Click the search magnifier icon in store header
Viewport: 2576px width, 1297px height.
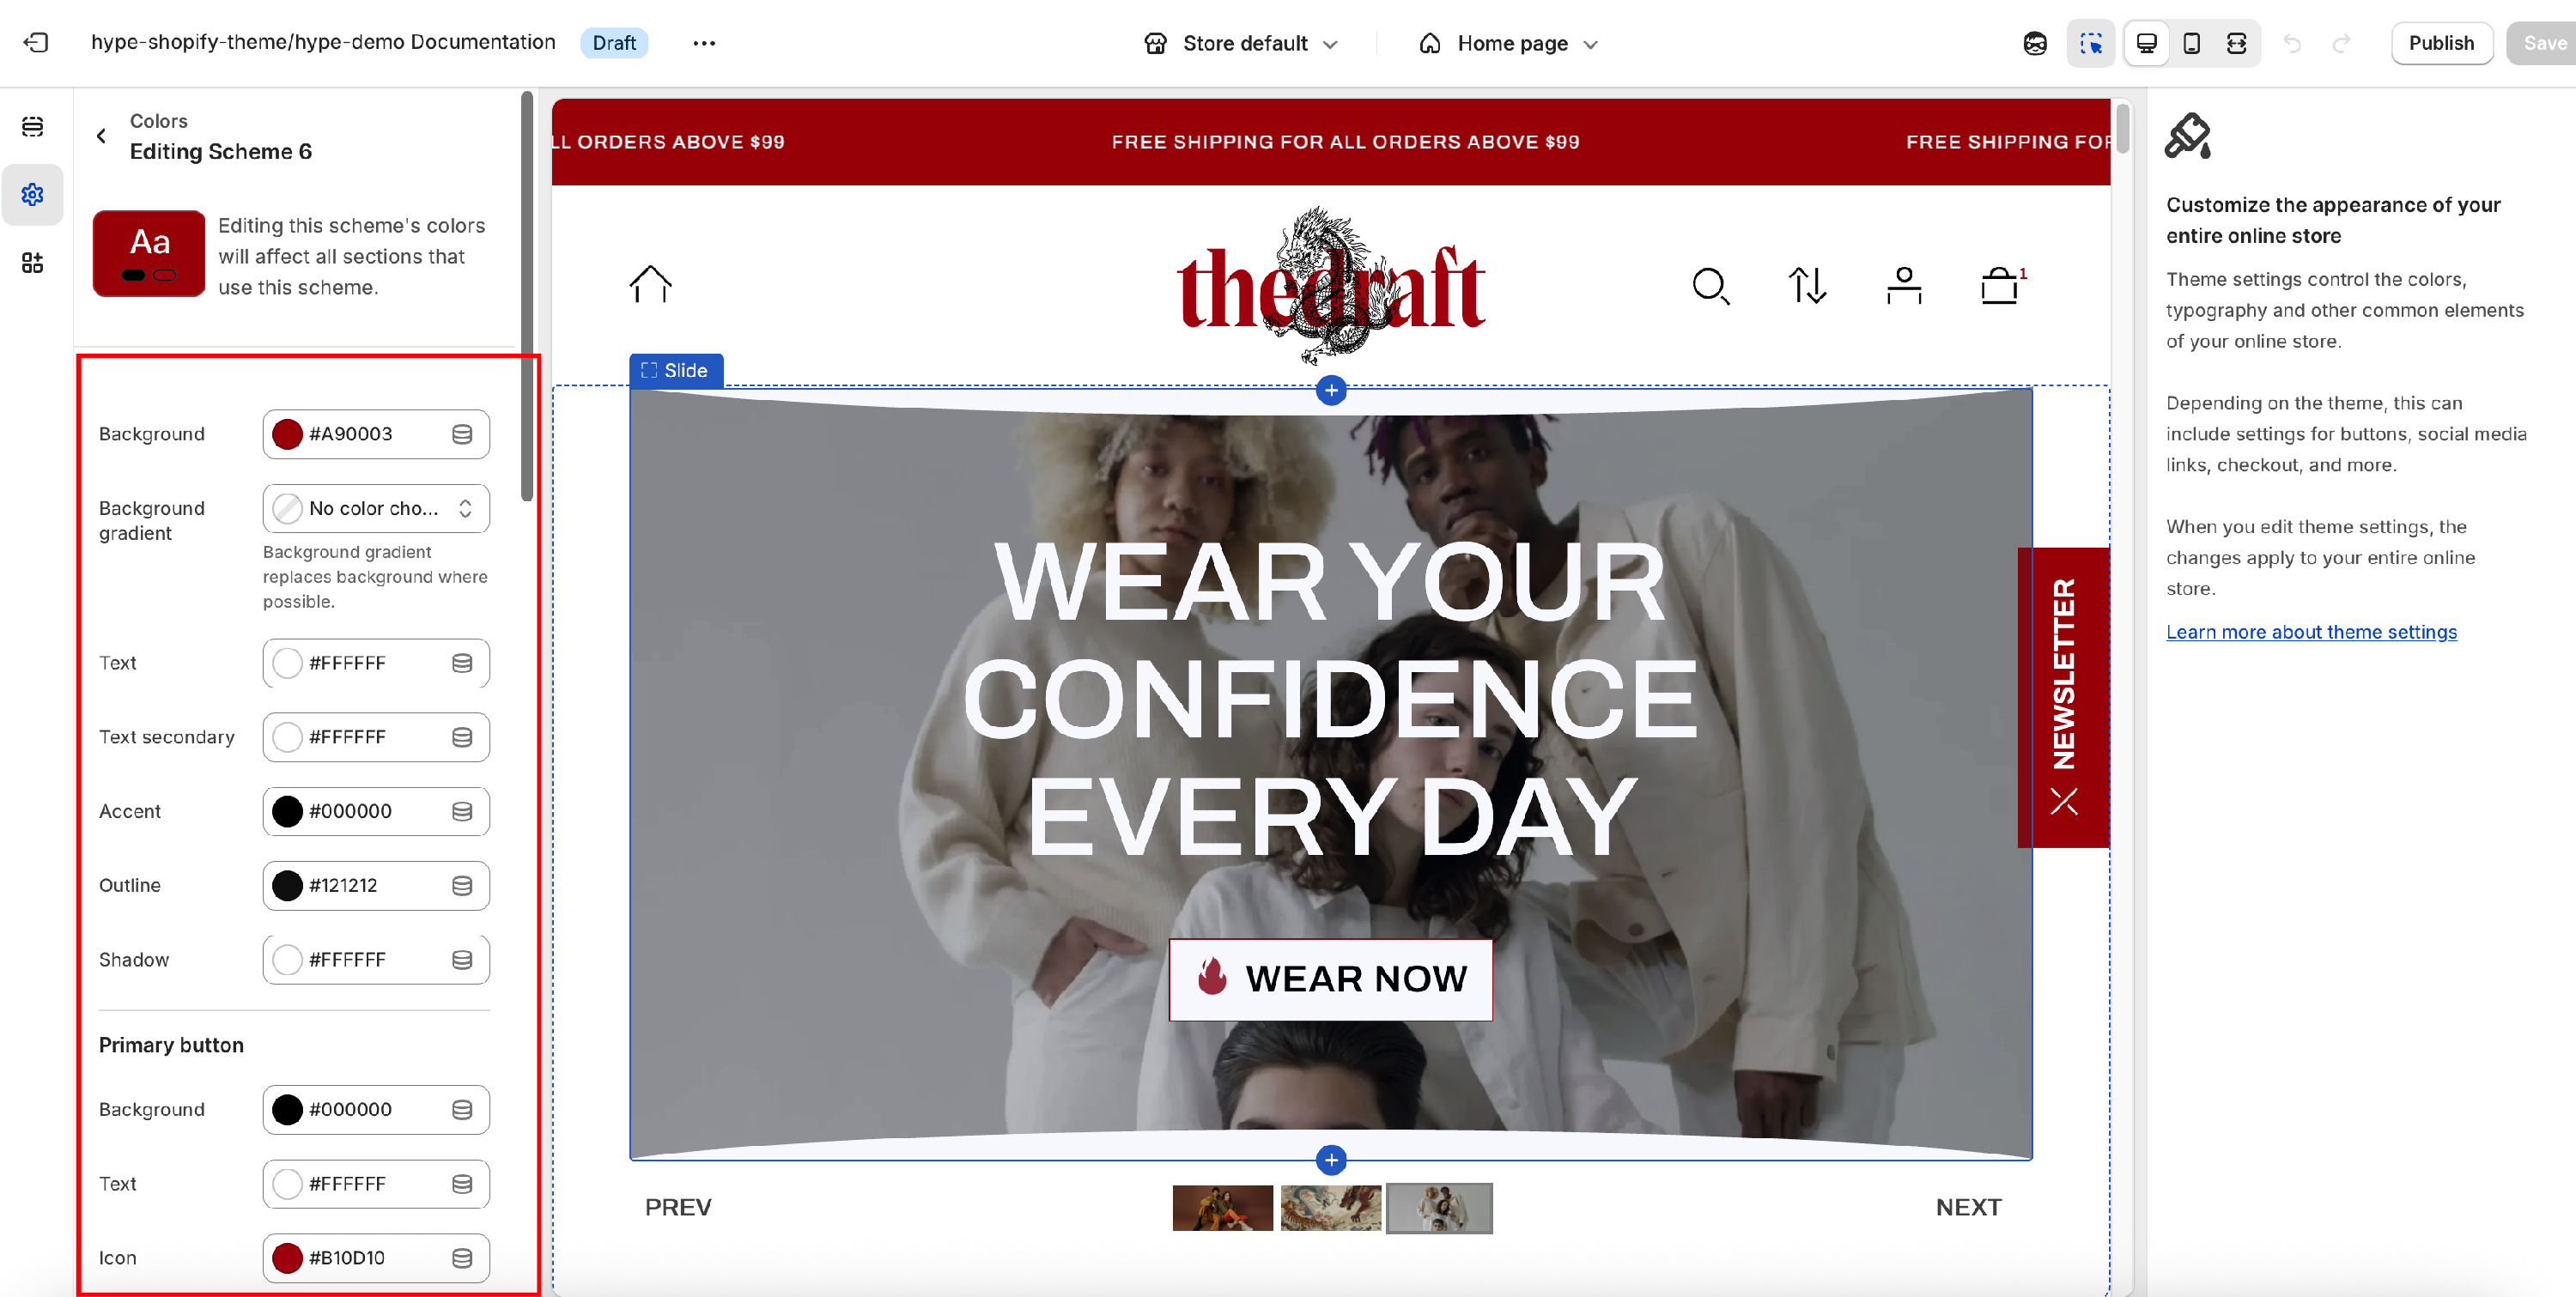[x=1711, y=286]
